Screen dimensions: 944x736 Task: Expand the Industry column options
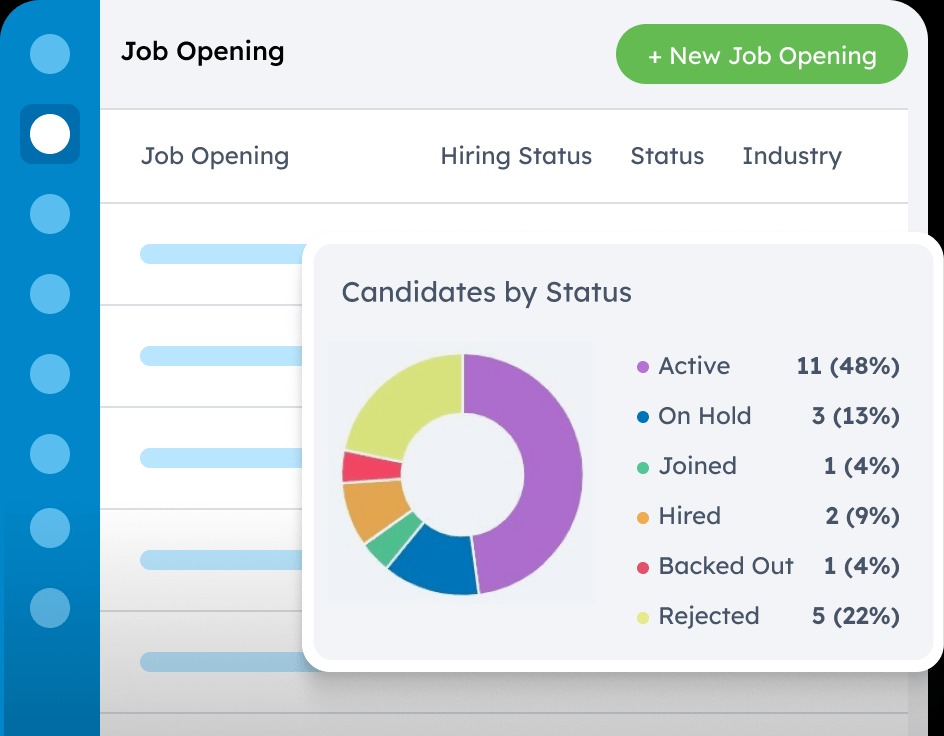point(792,156)
